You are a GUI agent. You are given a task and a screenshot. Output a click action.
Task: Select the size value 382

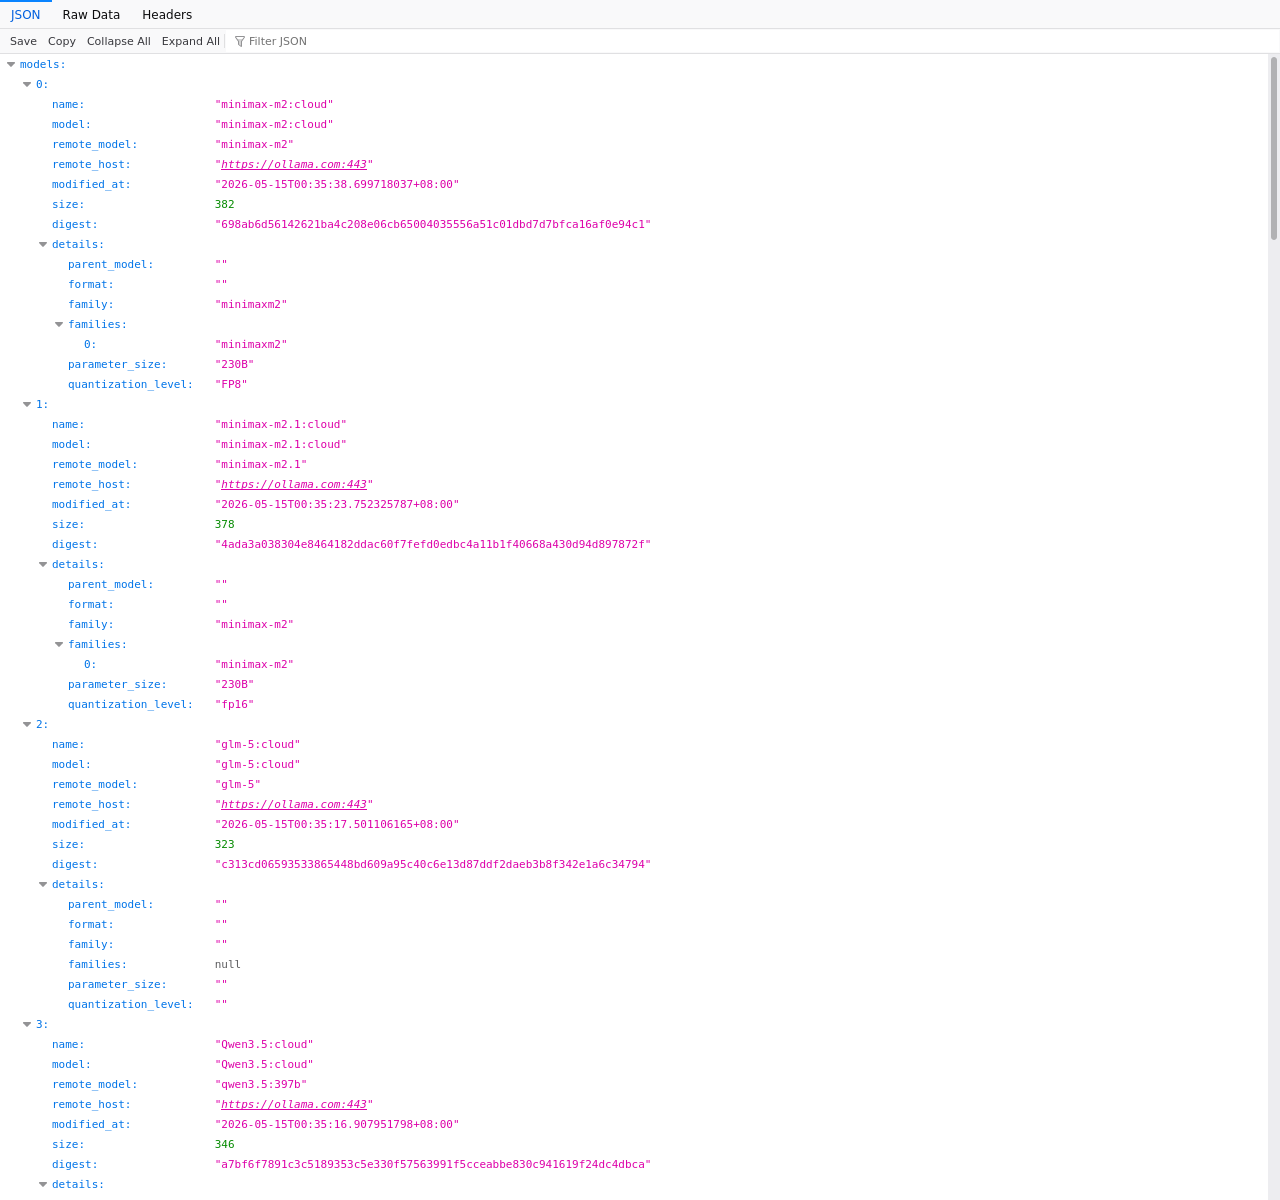coord(225,204)
